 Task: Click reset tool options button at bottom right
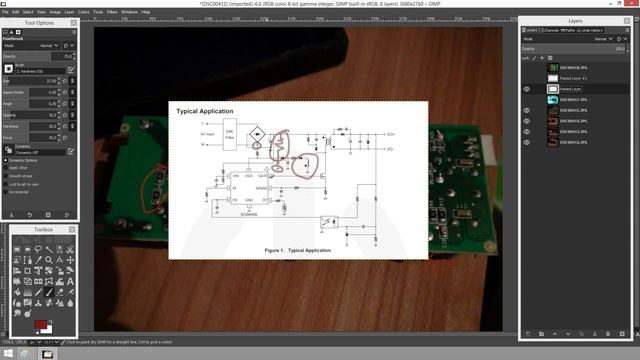[67, 215]
